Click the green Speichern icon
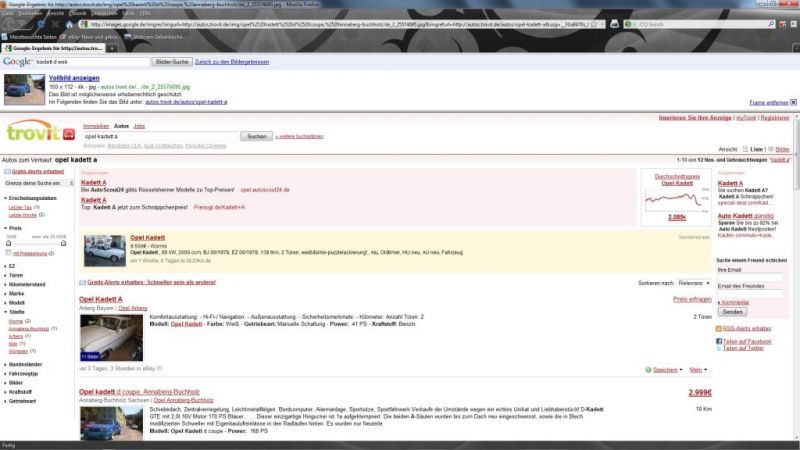 [648, 370]
